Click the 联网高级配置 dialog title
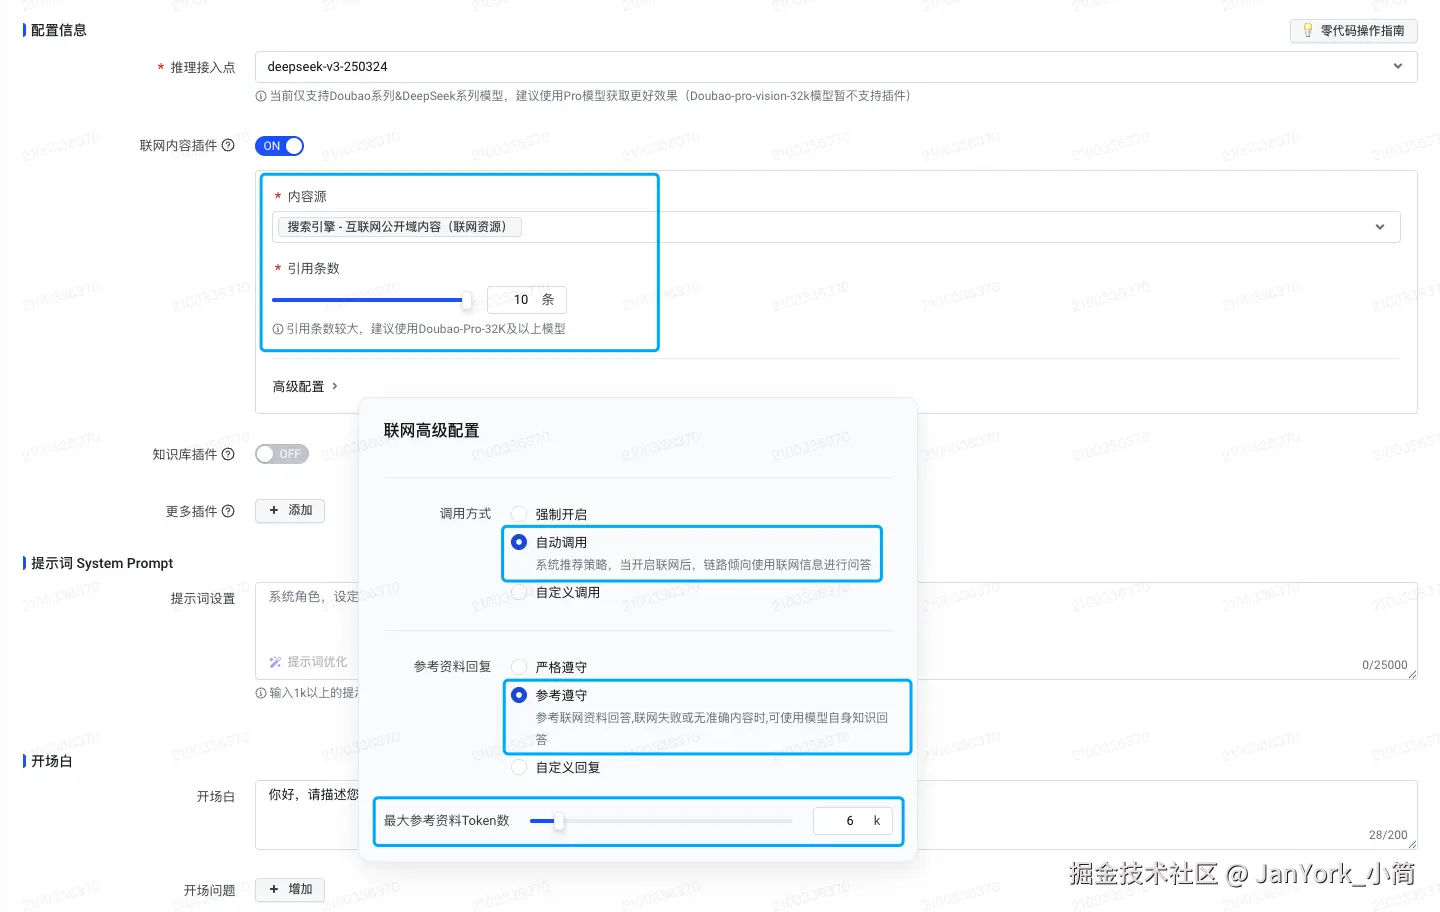1440x912 pixels. (x=431, y=431)
